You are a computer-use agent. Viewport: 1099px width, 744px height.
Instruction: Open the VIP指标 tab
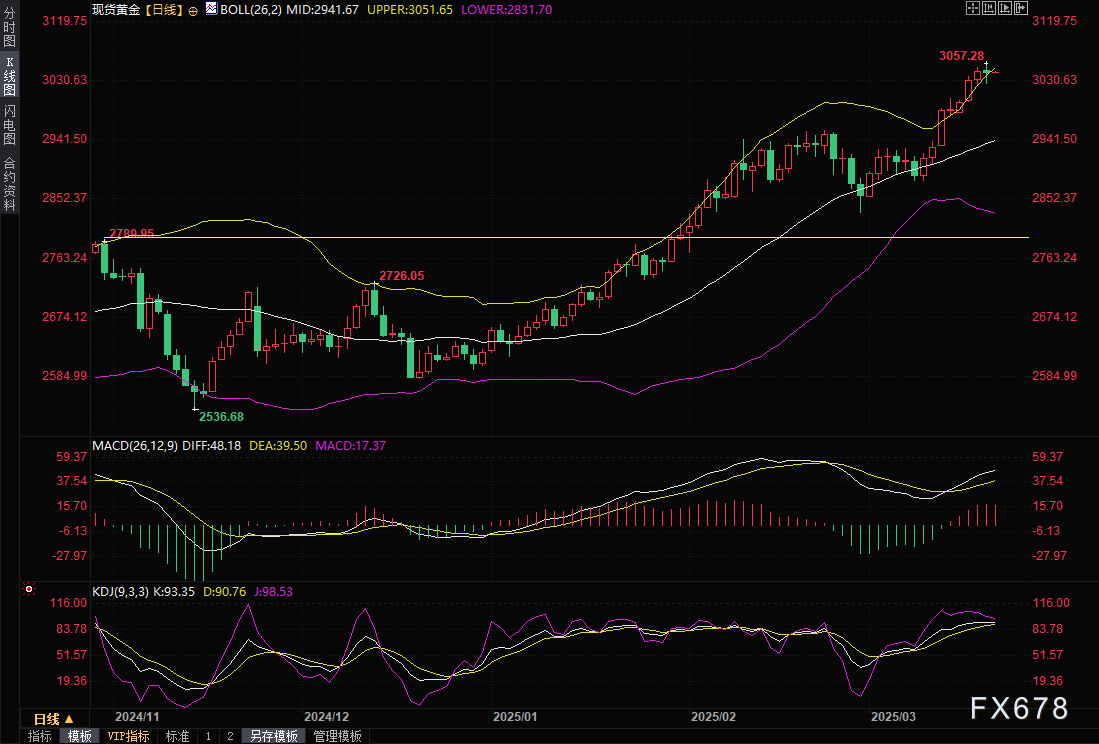pos(128,736)
